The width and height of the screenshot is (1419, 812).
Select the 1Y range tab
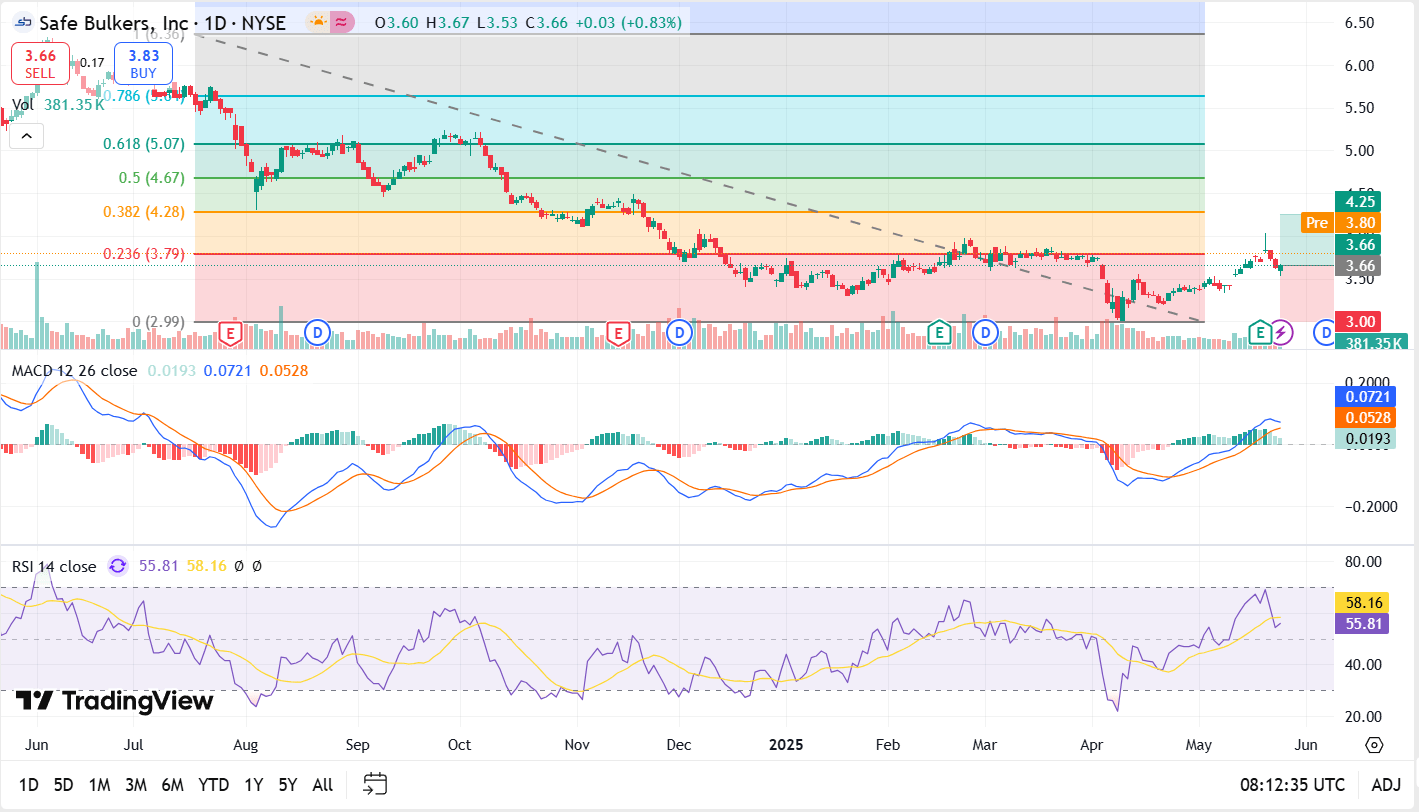click(x=252, y=785)
